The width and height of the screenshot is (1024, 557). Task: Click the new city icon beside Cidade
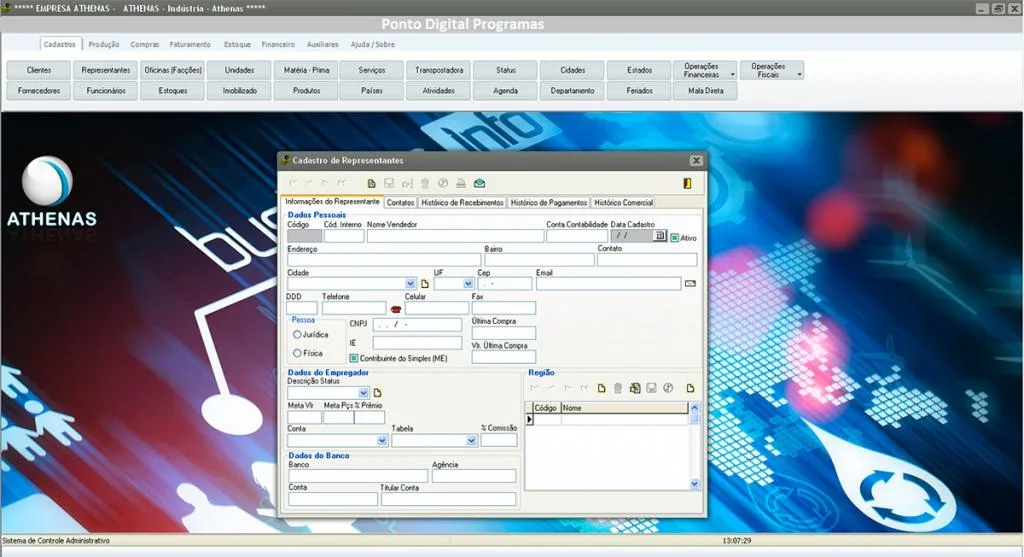[x=425, y=284]
